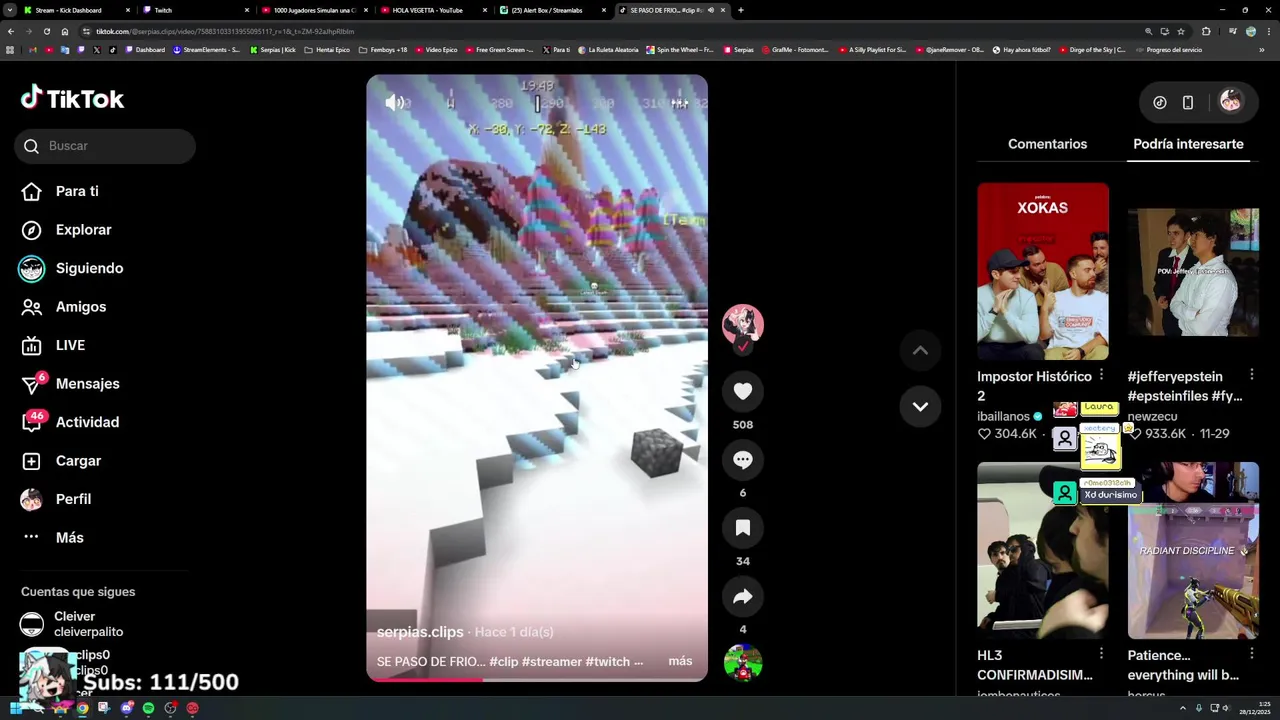
Task: Open the creator avatar beside the video
Action: [742, 324]
